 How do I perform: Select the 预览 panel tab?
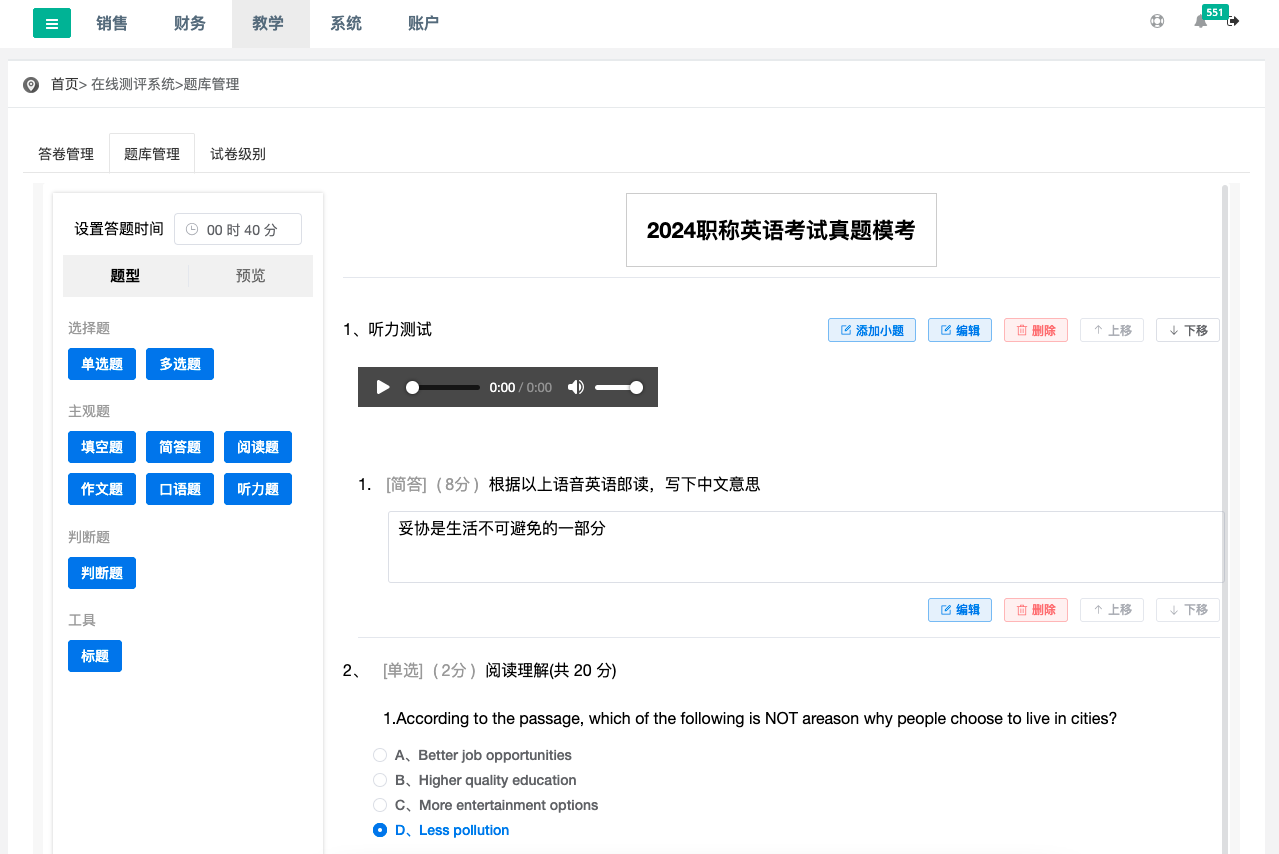click(251, 276)
